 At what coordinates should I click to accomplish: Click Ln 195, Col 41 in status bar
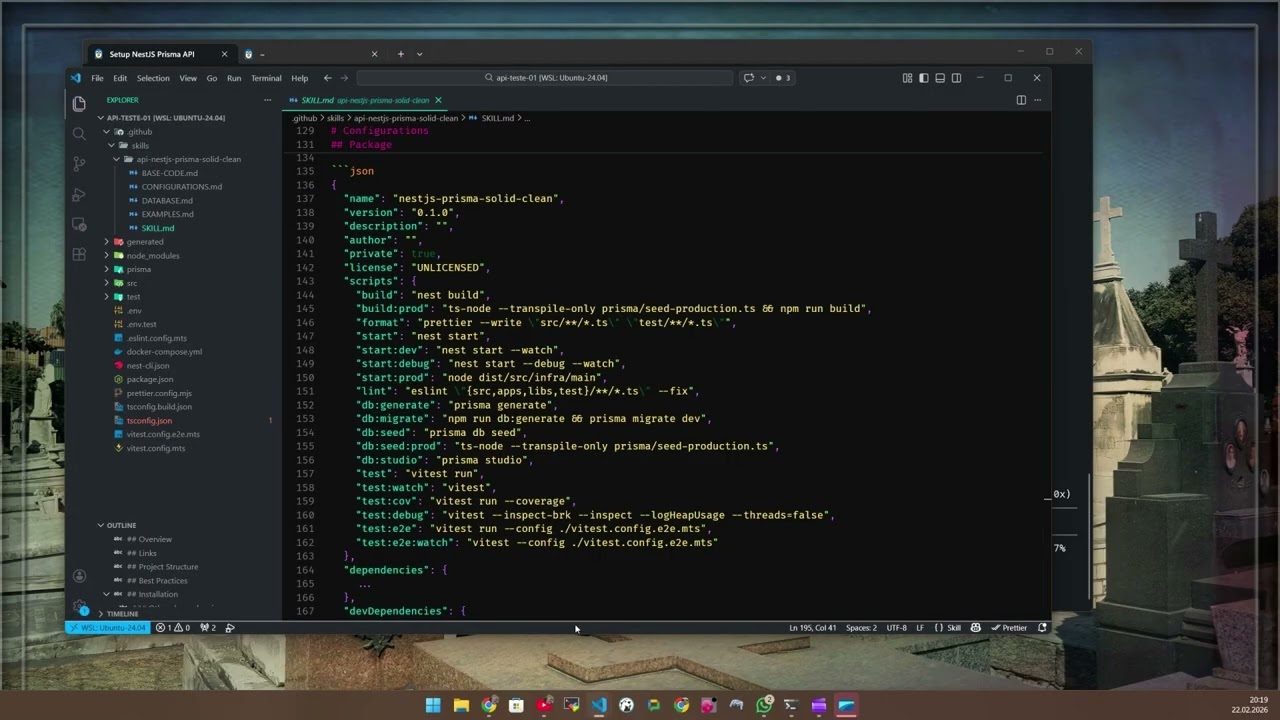812,628
